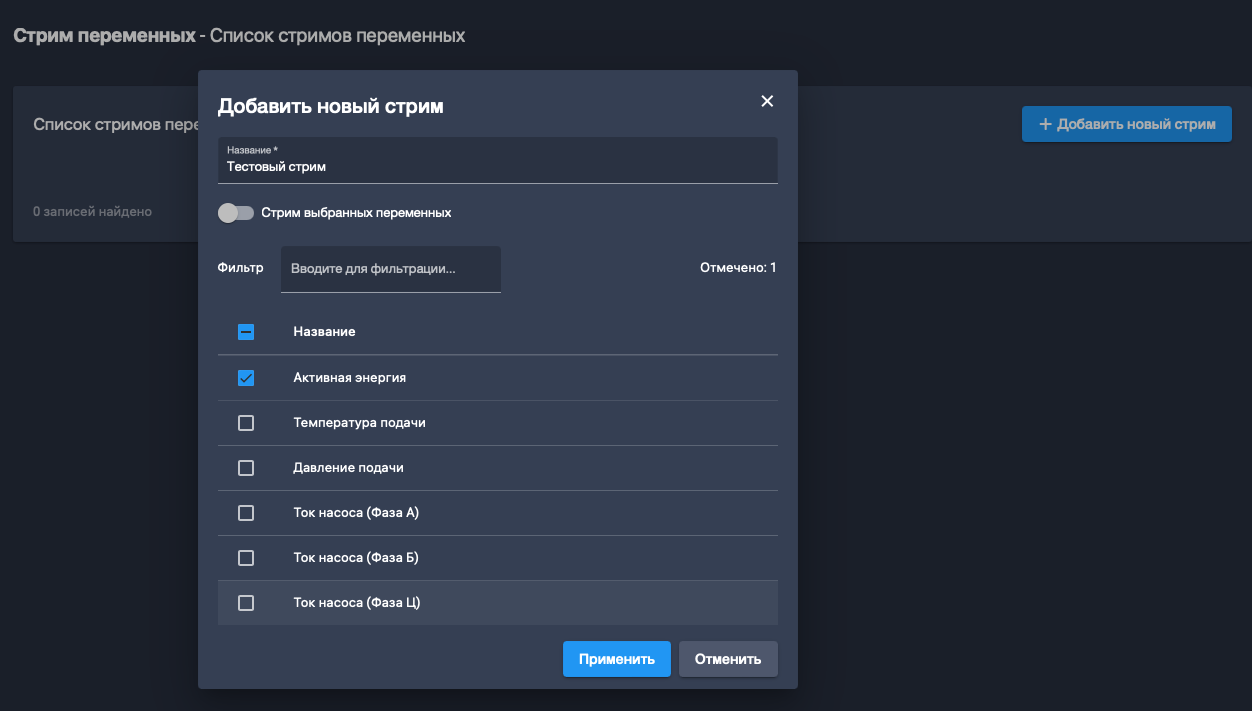Check the Ток насоса (Фаза Ц) checkbox
This screenshot has width=1252, height=711.
(x=246, y=603)
